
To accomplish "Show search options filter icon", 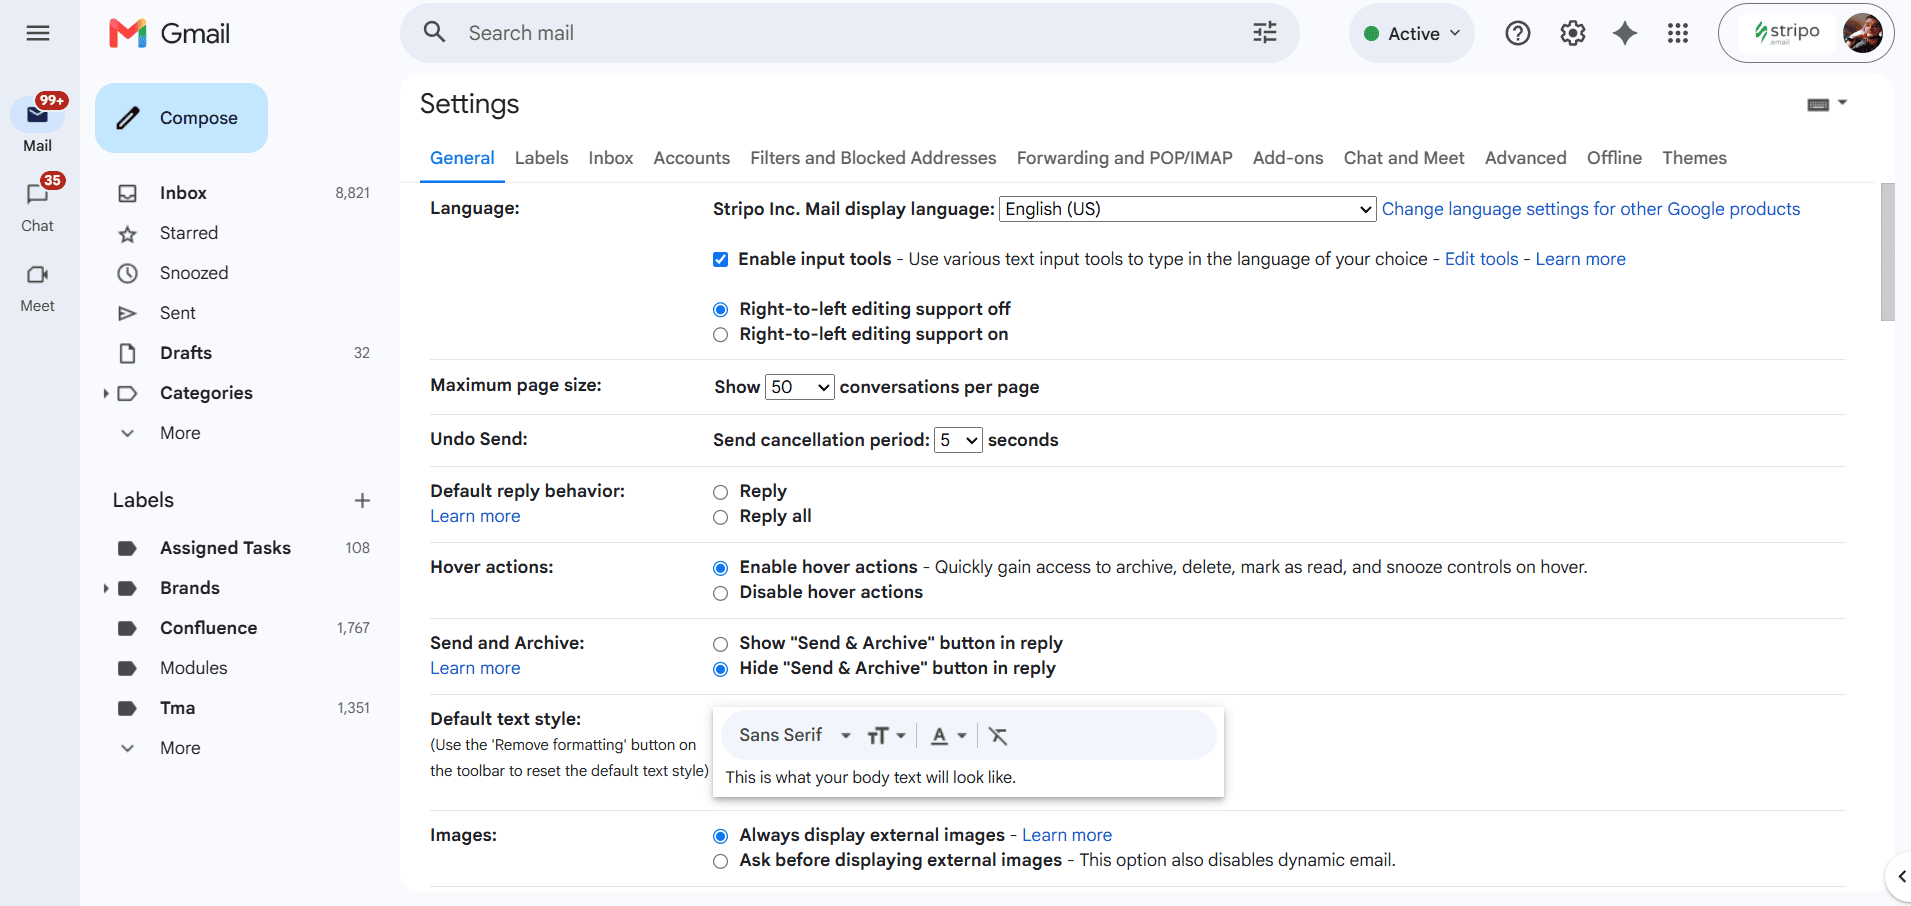I will tap(1265, 32).
